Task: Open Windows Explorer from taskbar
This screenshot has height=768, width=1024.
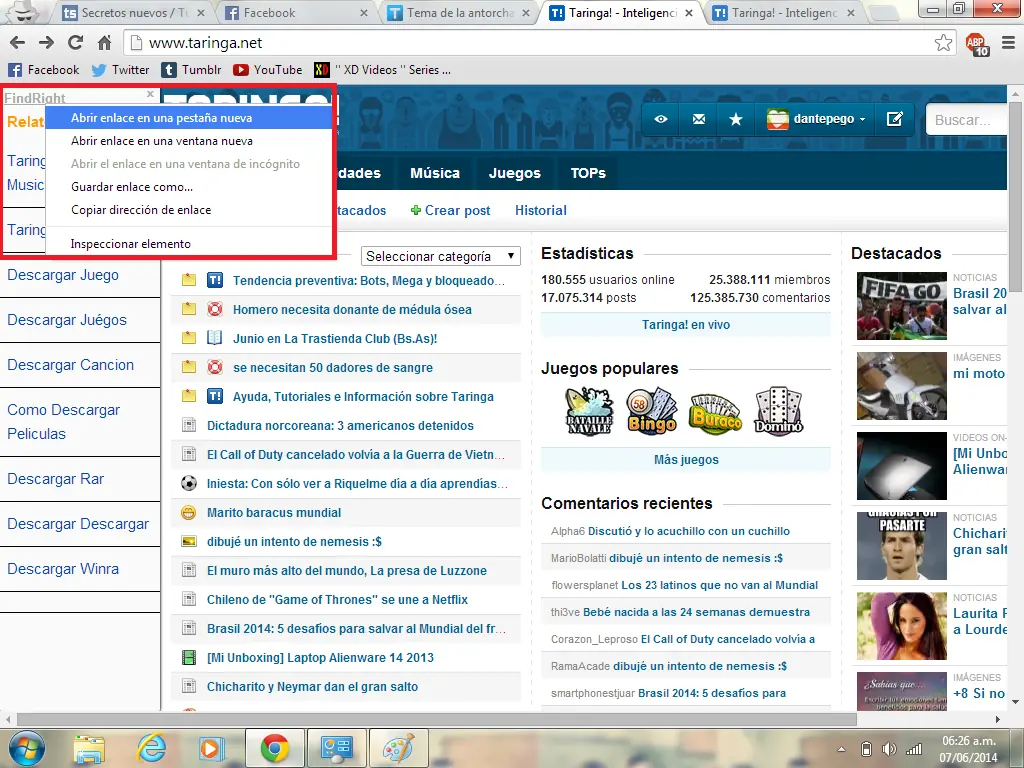Action: tap(89, 749)
